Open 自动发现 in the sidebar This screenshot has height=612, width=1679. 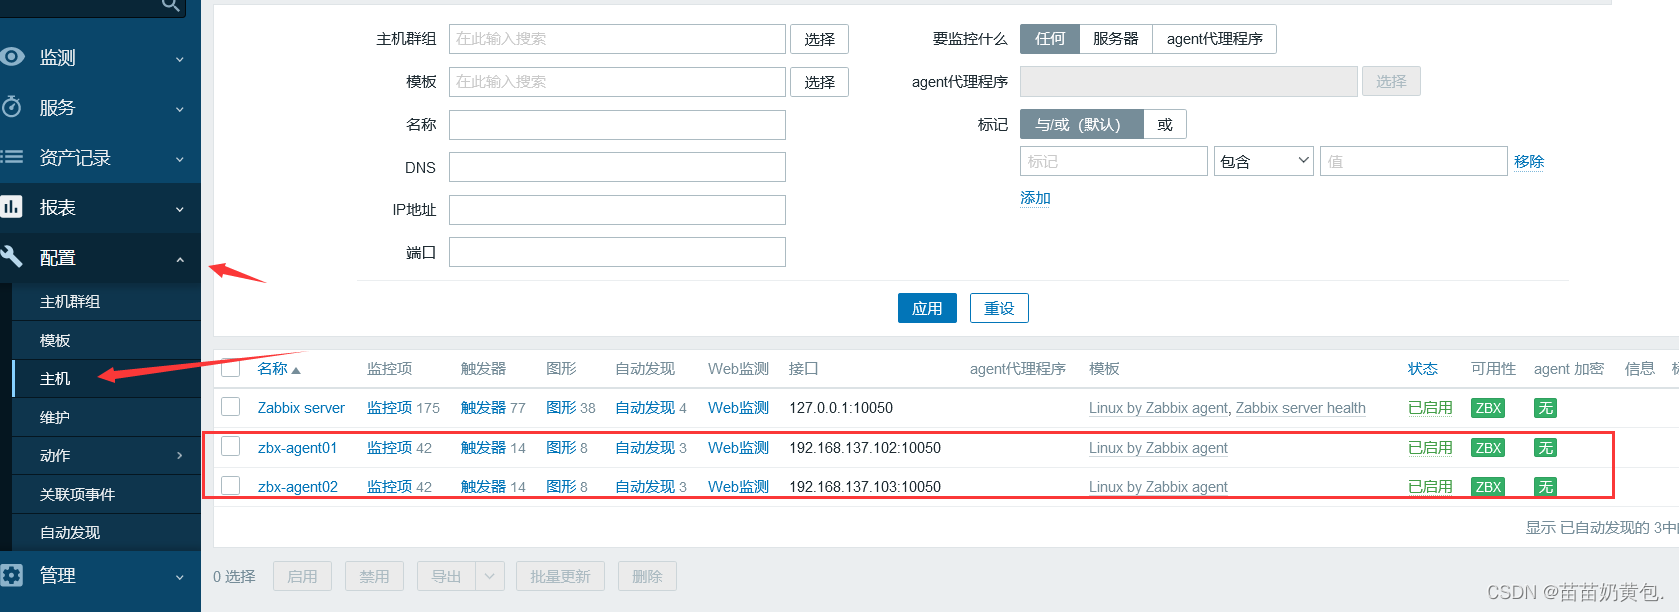70,532
